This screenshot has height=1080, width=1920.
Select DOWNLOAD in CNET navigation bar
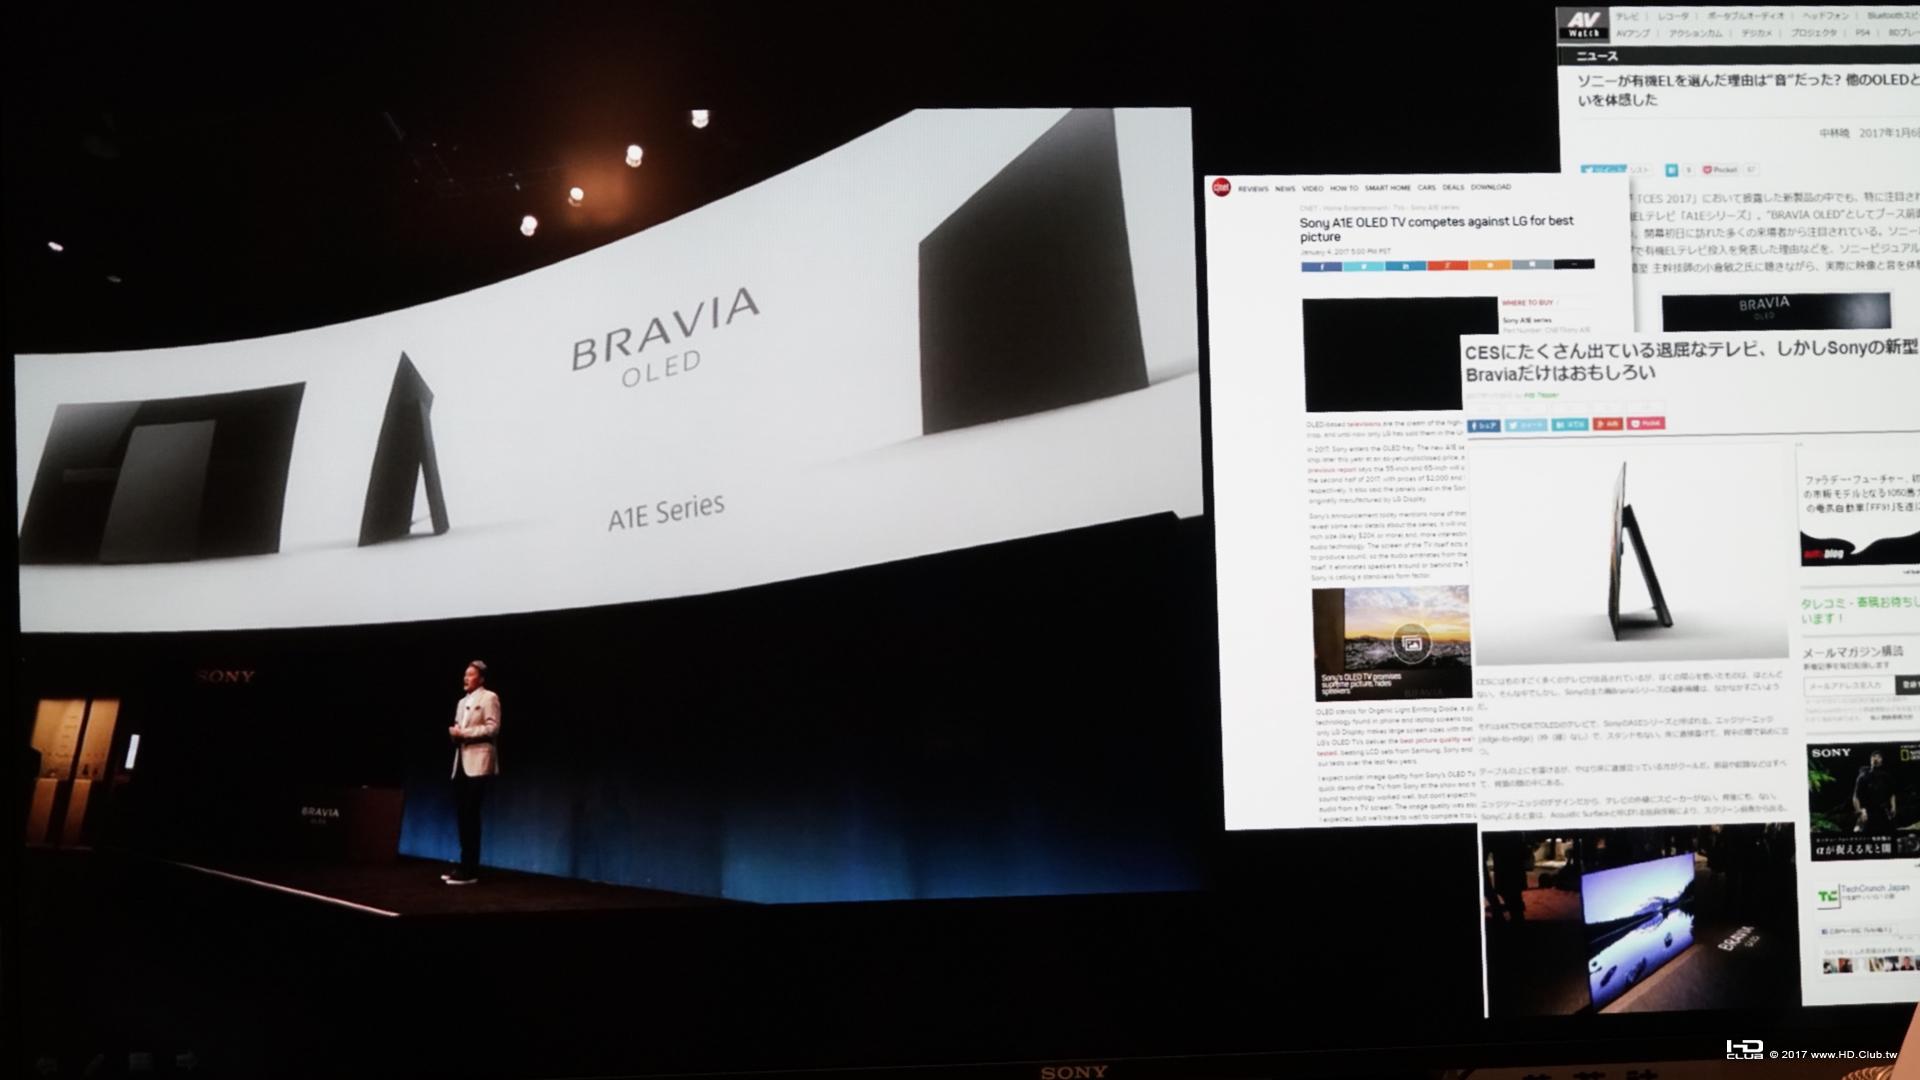point(1490,187)
